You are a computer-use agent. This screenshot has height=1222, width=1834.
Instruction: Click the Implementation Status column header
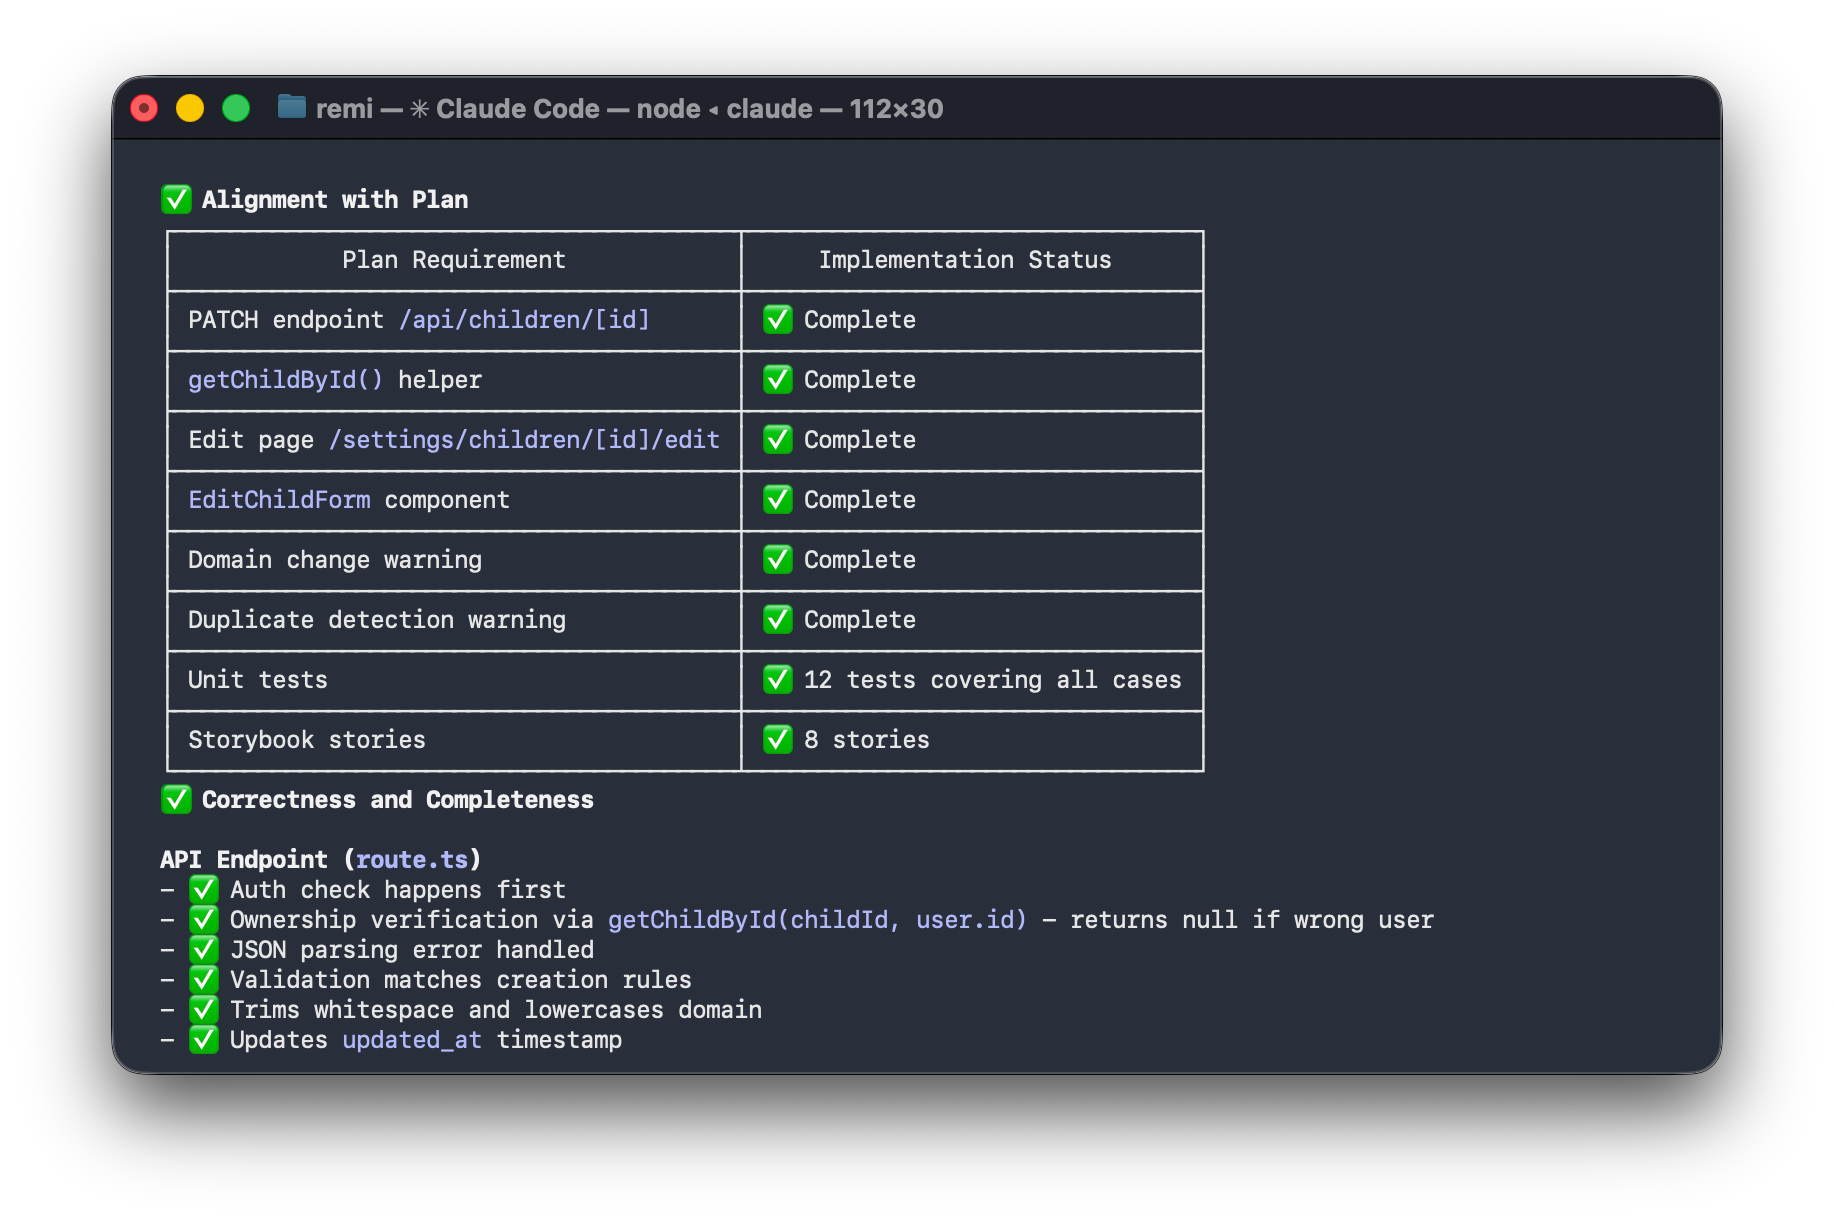[965, 260]
